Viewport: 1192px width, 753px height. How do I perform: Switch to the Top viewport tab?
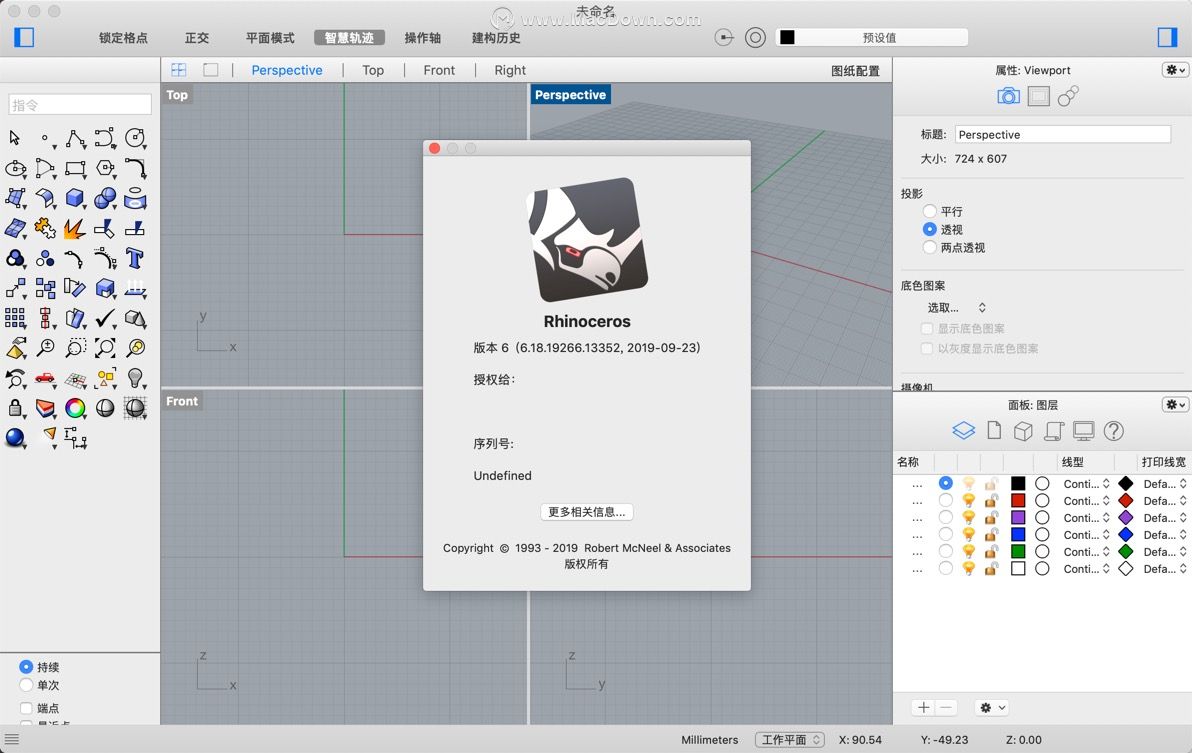coord(372,70)
